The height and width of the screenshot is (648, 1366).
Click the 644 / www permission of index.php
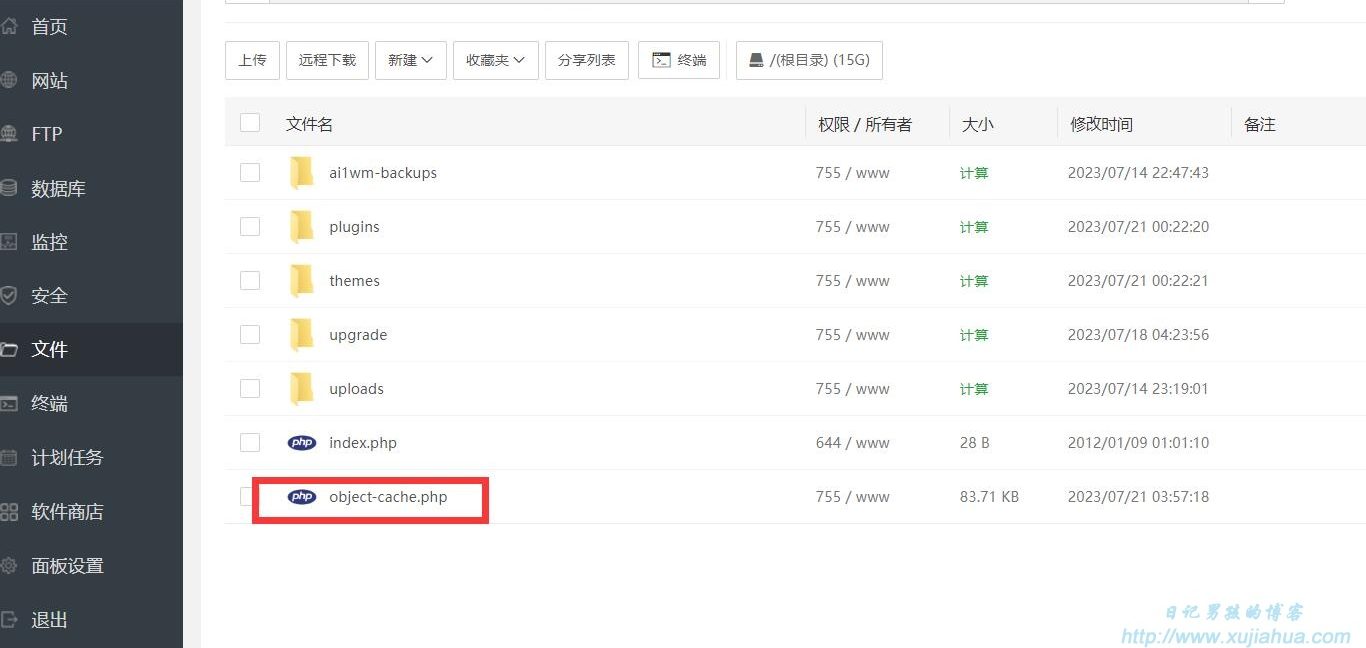(x=852, y=443)
